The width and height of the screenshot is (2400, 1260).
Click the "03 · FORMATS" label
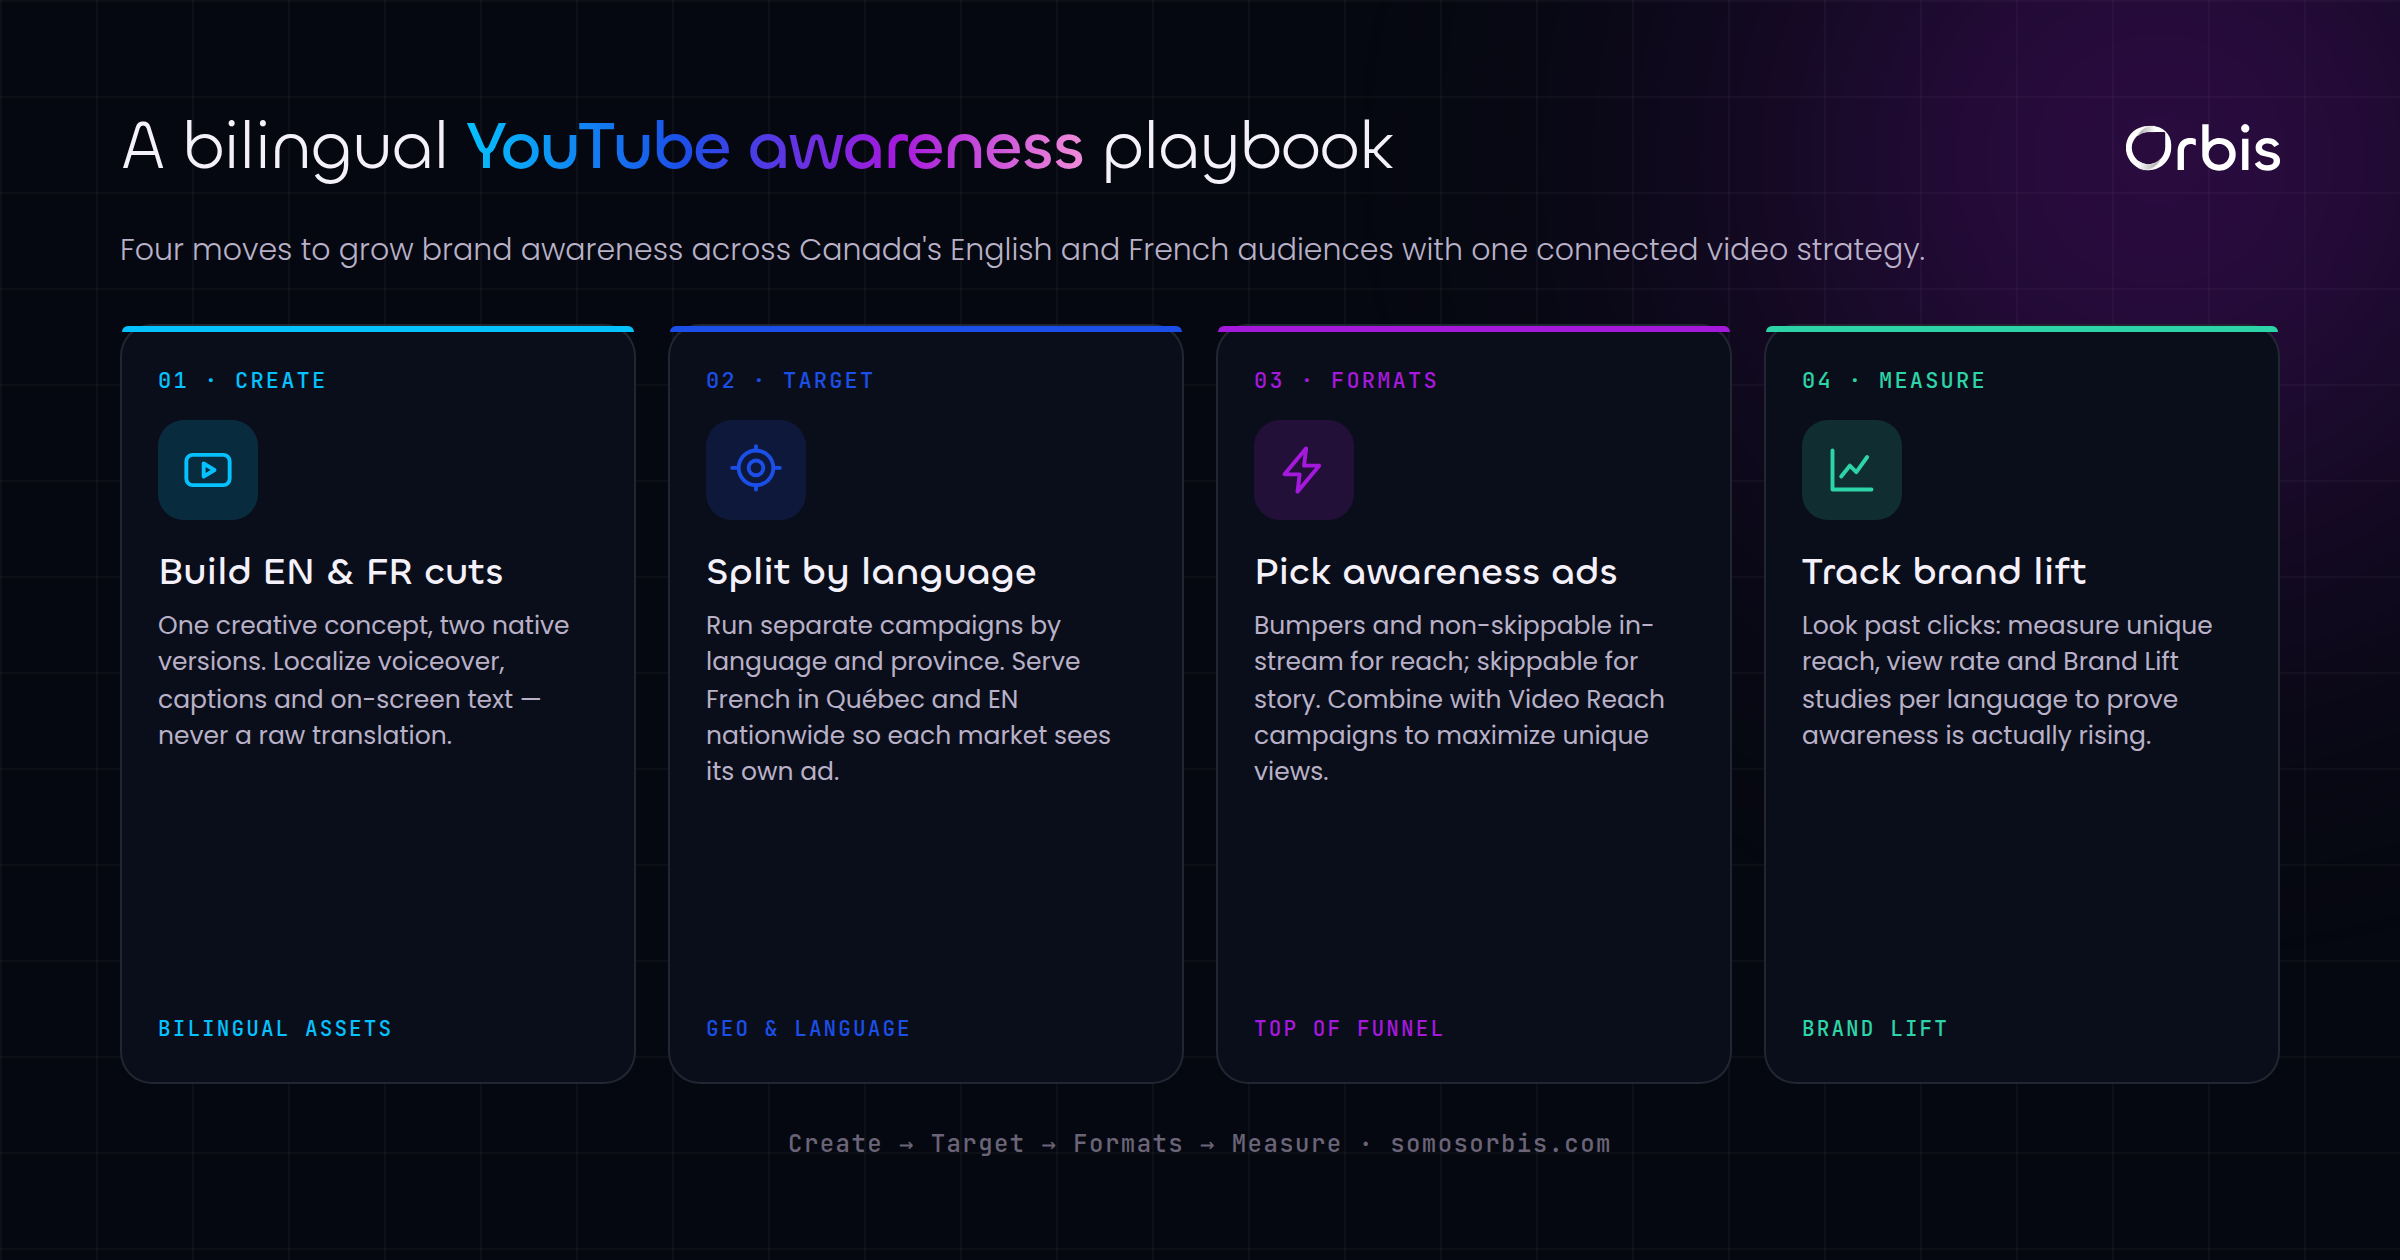point(1346,381)
